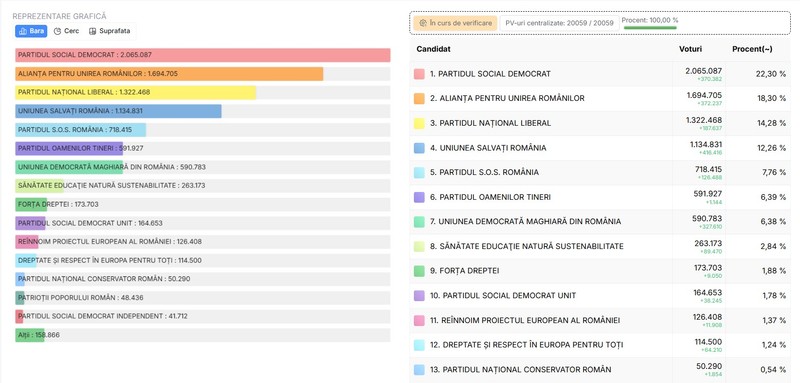Select table row 4. Uniunea Salvați România
The height and width of the screenshot is (383, 800).
pos(600,148)
